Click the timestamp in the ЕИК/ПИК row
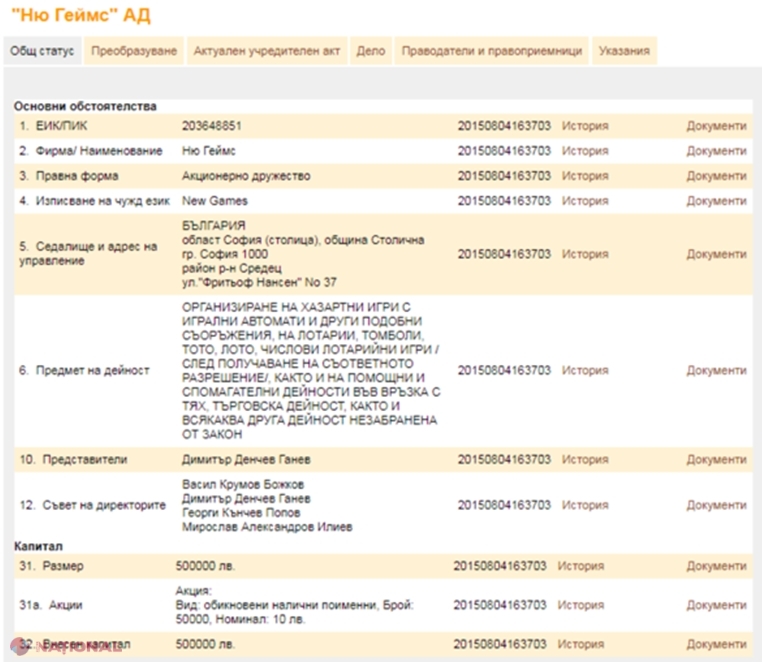 (x=504, y=126)
